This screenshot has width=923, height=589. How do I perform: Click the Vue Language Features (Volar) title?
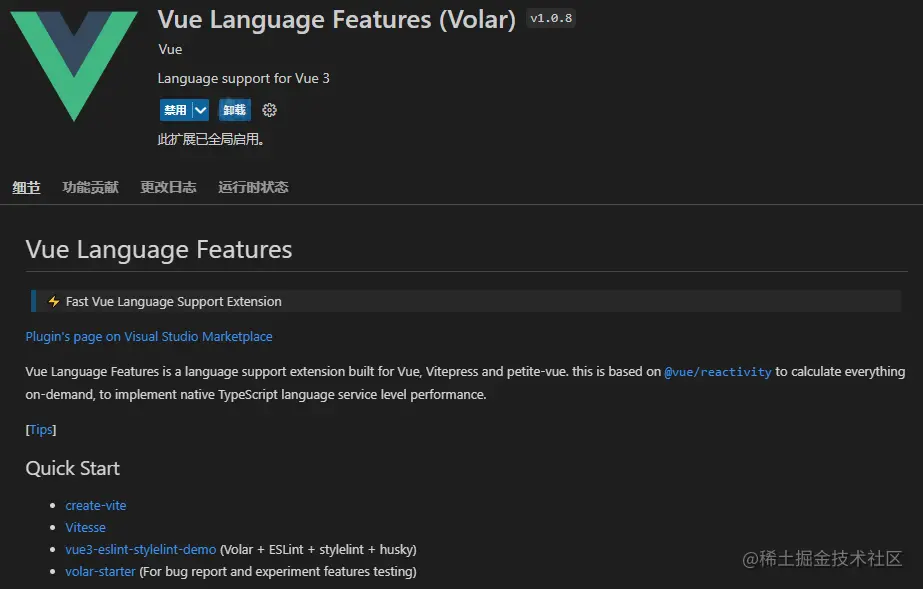pyautogui.click(x=337, y=20)
